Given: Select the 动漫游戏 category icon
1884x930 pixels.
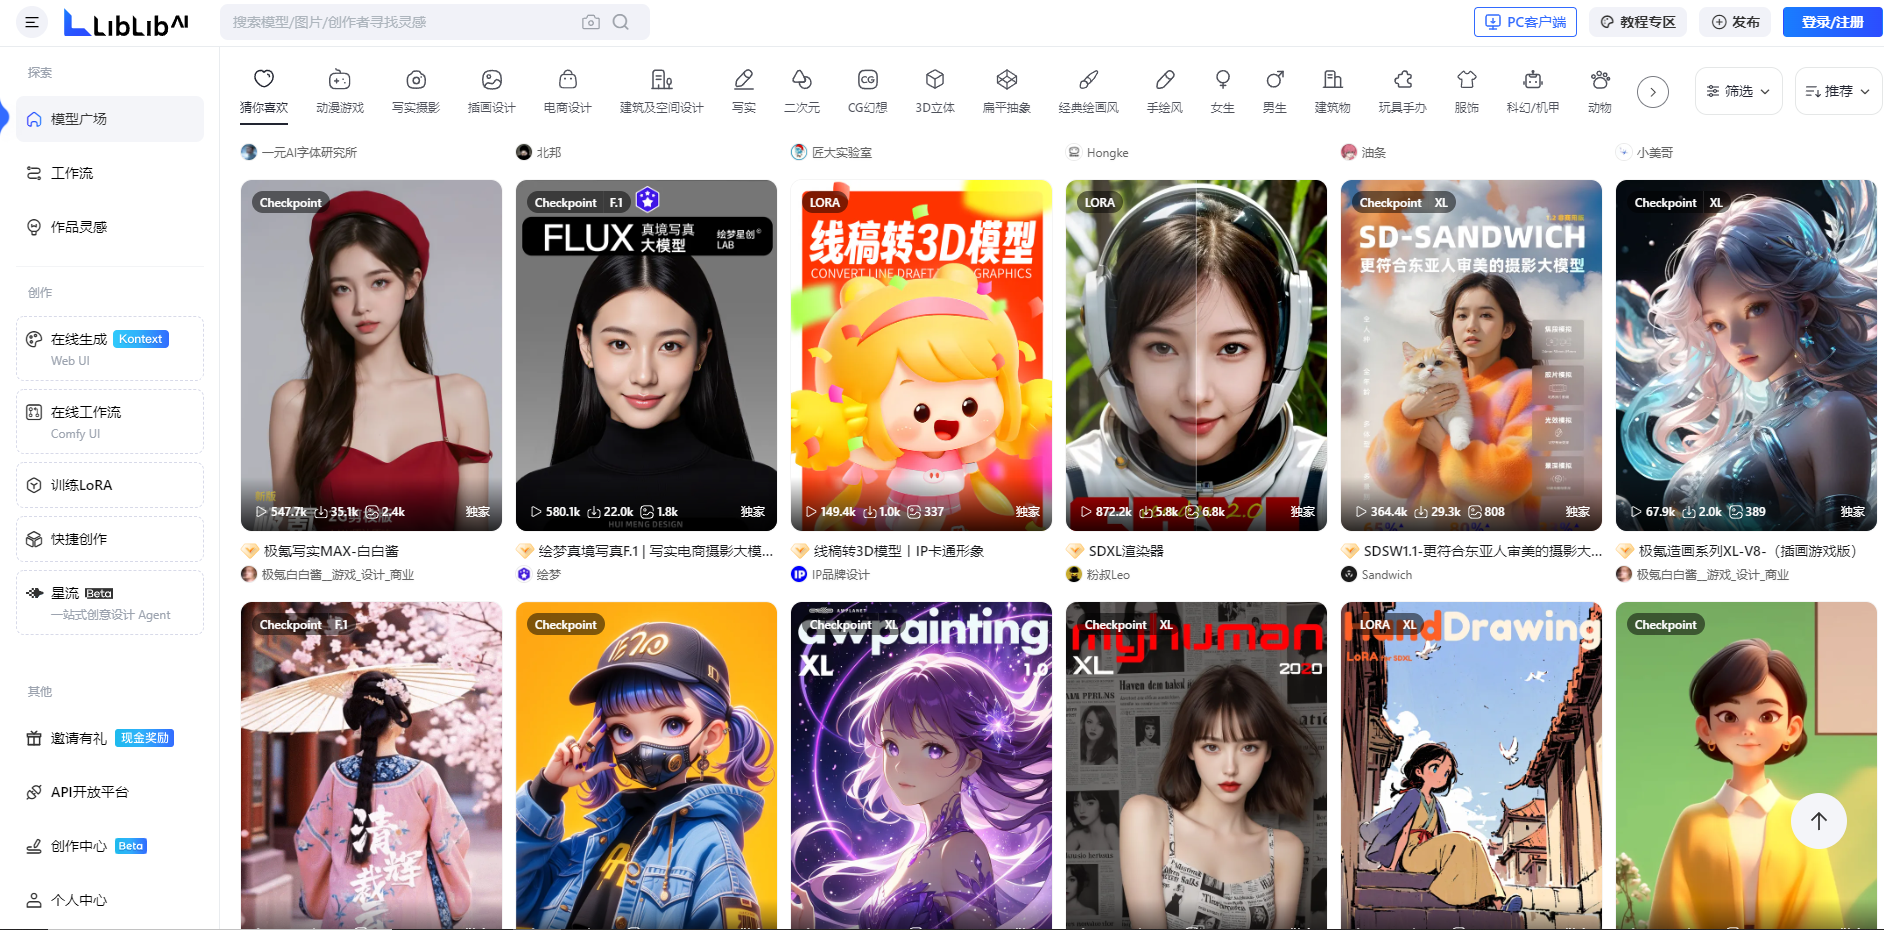Looking at the screenshot, I should [340, 80].
